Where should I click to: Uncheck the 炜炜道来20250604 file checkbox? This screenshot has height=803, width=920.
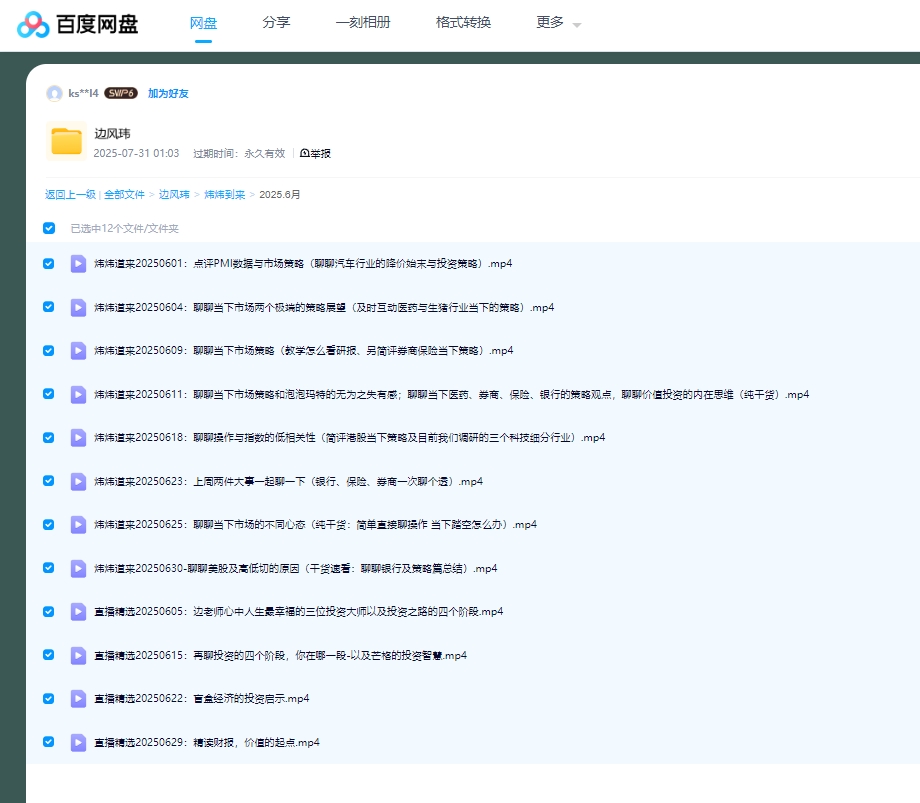pyautogui.click(x=49, y=307)
